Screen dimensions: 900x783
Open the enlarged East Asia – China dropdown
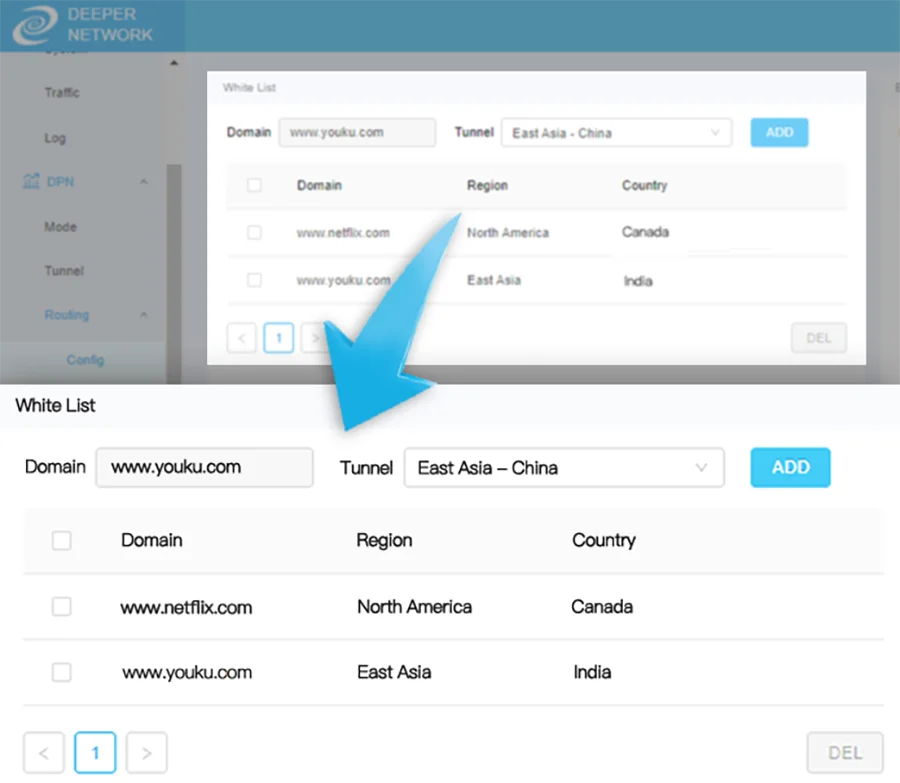pyautogui.click(x=564, y=468)
